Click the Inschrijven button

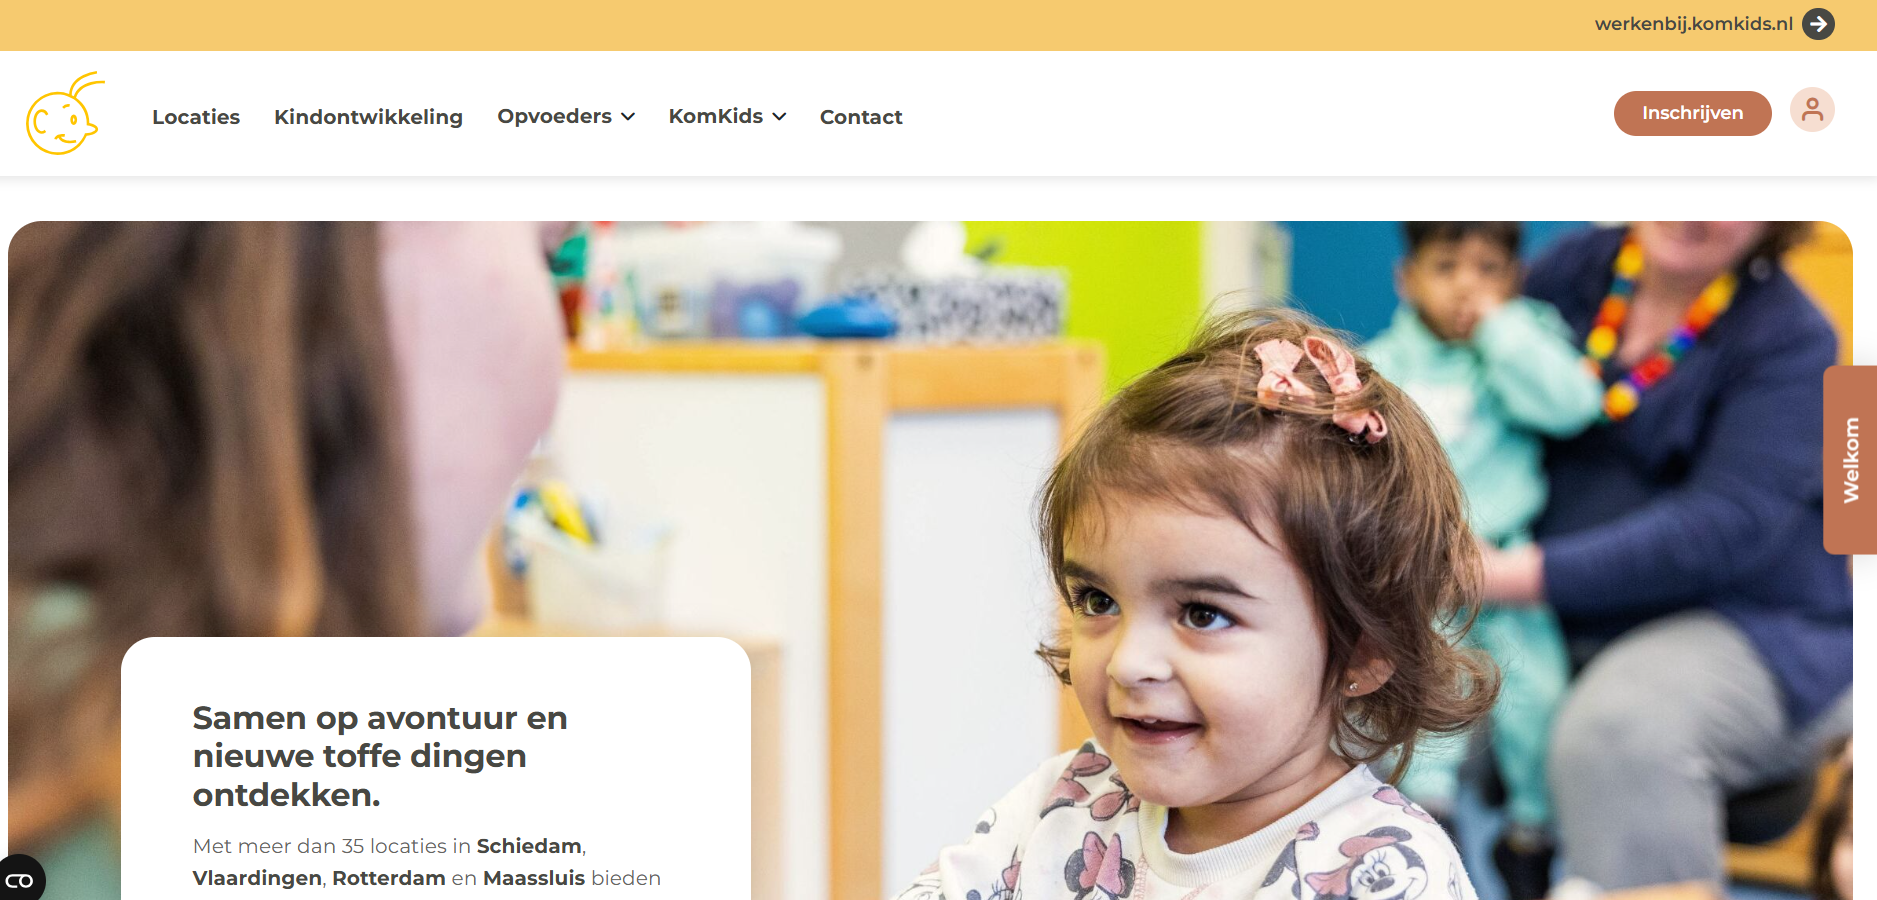point(1692,113)
